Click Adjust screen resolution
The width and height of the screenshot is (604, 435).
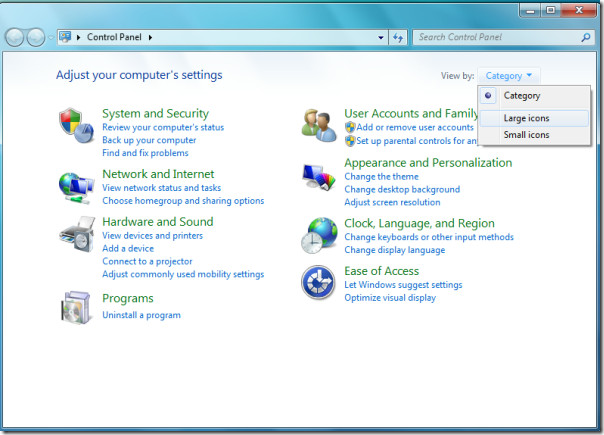pyautogui.click(x=392, y=202)
